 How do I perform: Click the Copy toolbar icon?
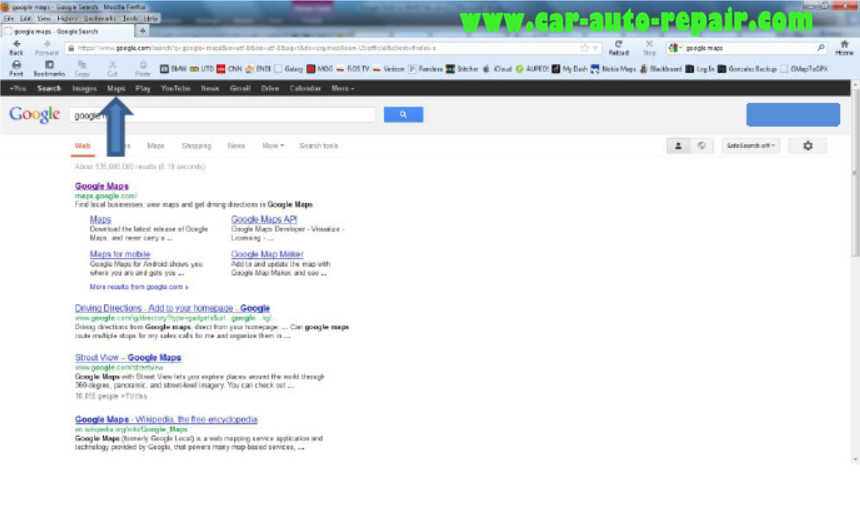coord(82,69)
